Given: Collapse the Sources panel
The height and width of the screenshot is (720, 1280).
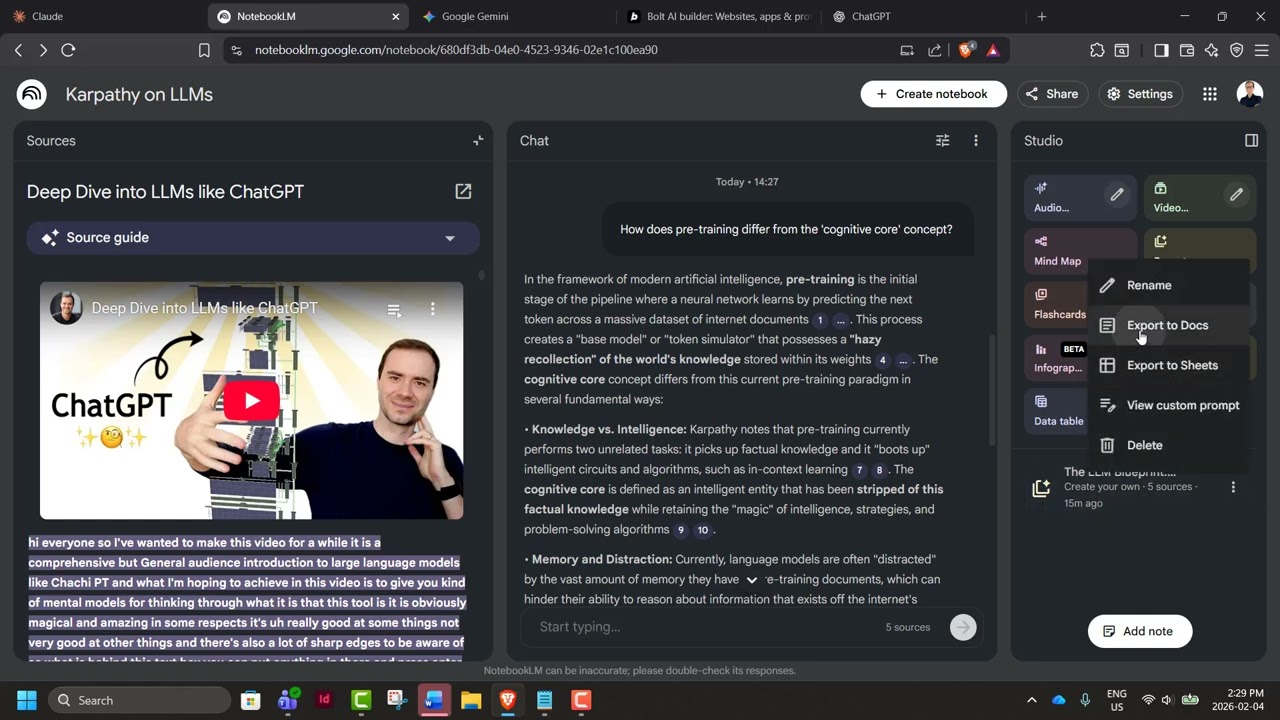Looking at the screenshot, I should click(x=478, y=141).
